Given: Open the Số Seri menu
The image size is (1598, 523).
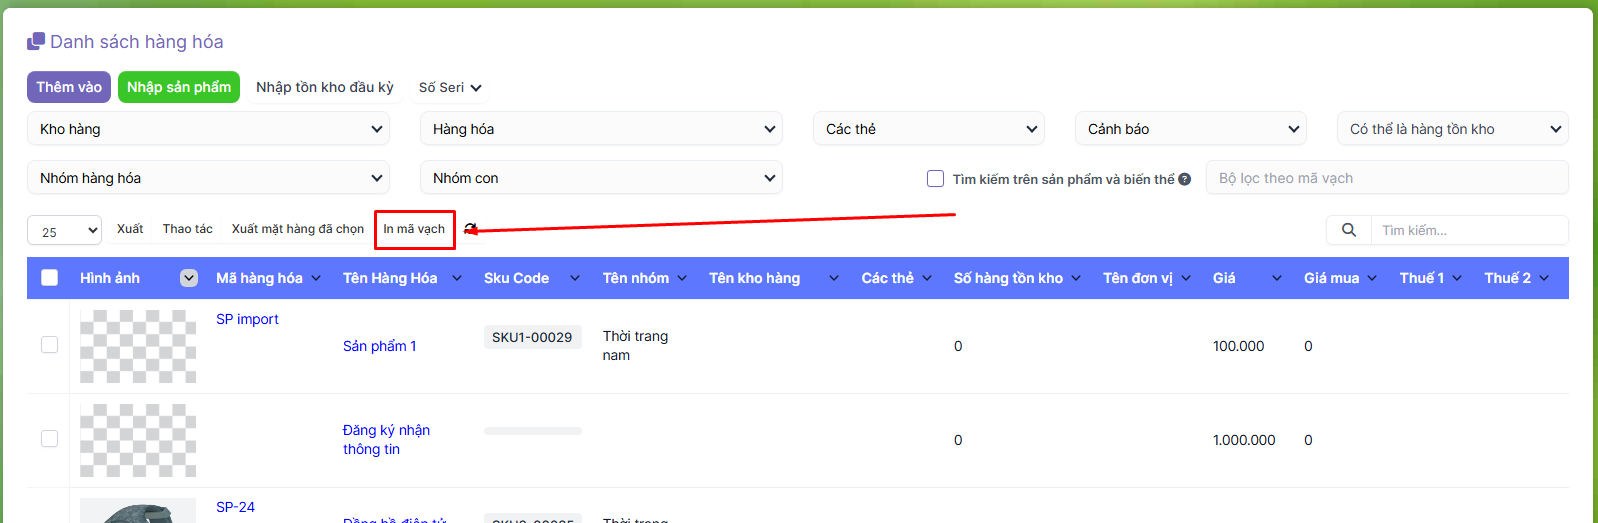Looking at the screenshot, I should coord(449,88).
